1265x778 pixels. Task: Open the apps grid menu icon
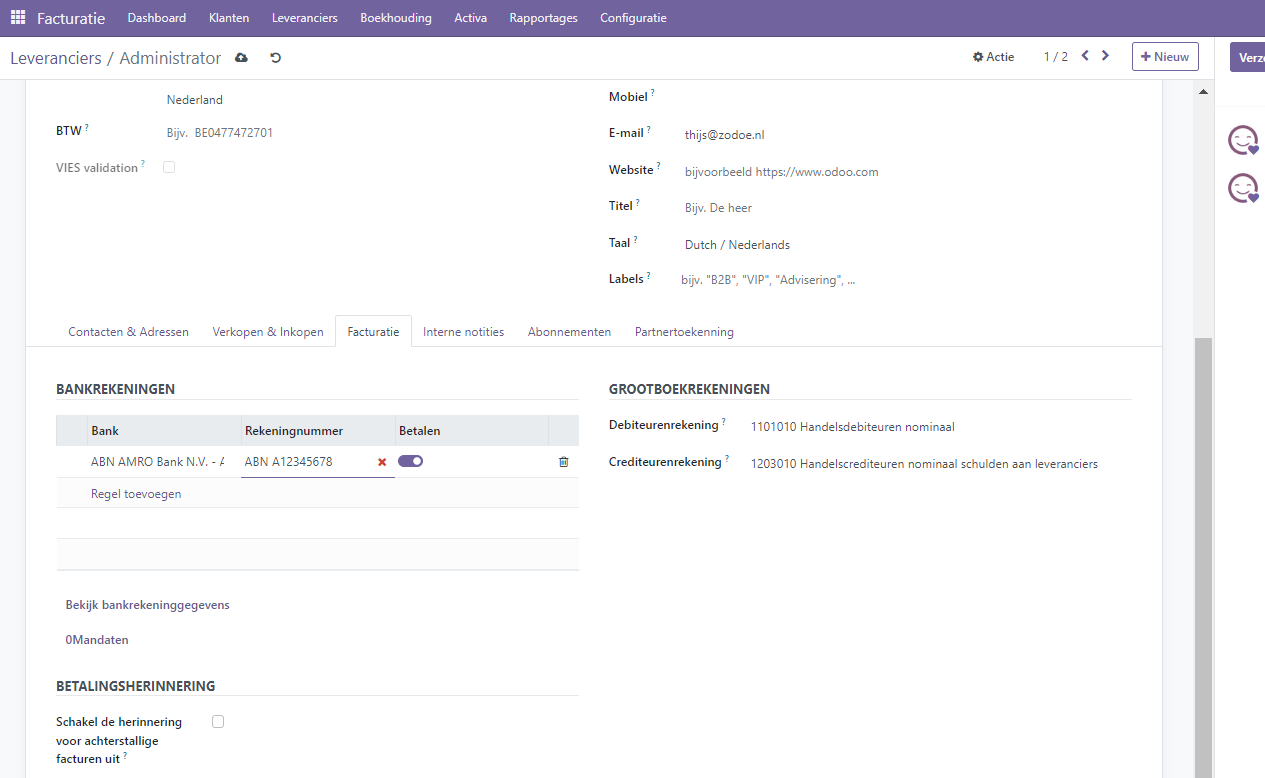coord(18,18)
